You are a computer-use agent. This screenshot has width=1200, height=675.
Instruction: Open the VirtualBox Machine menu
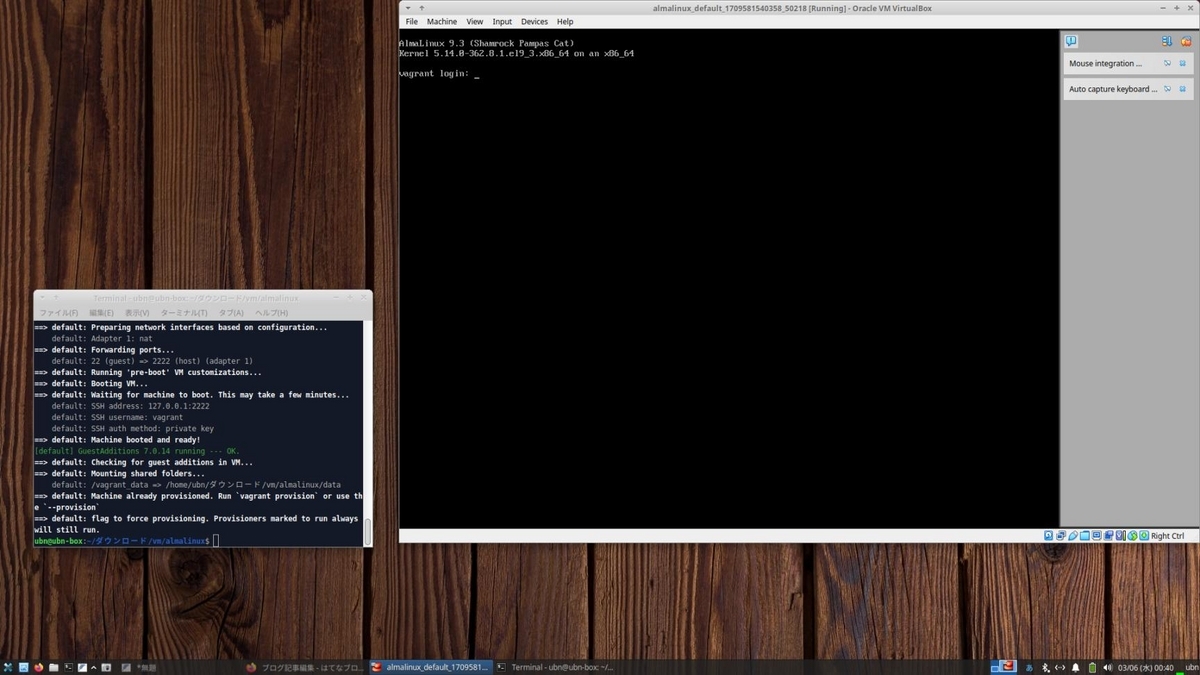(442, 21)
